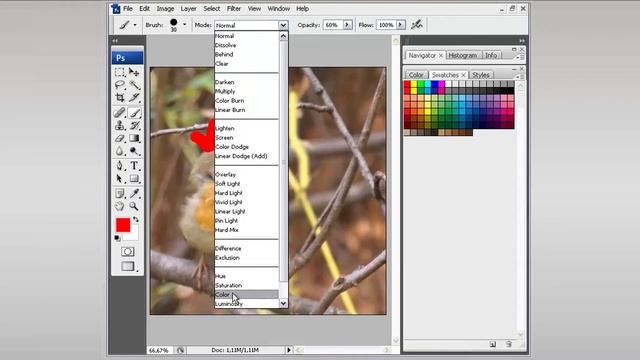Viewport: 640px width, 360px height.
Task: Select the Magic Wand tool
Action: pyautogui.click(x=134, y=85)
